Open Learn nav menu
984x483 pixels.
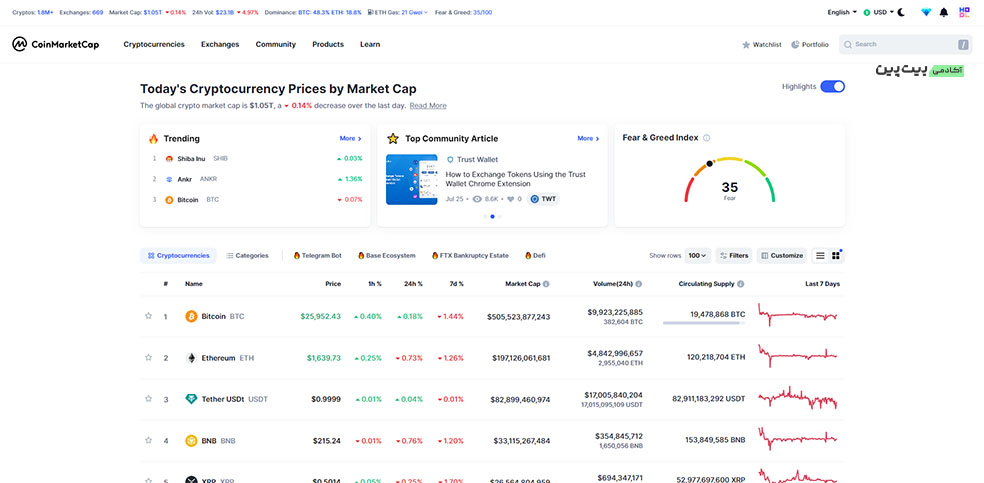coord(370,44)
